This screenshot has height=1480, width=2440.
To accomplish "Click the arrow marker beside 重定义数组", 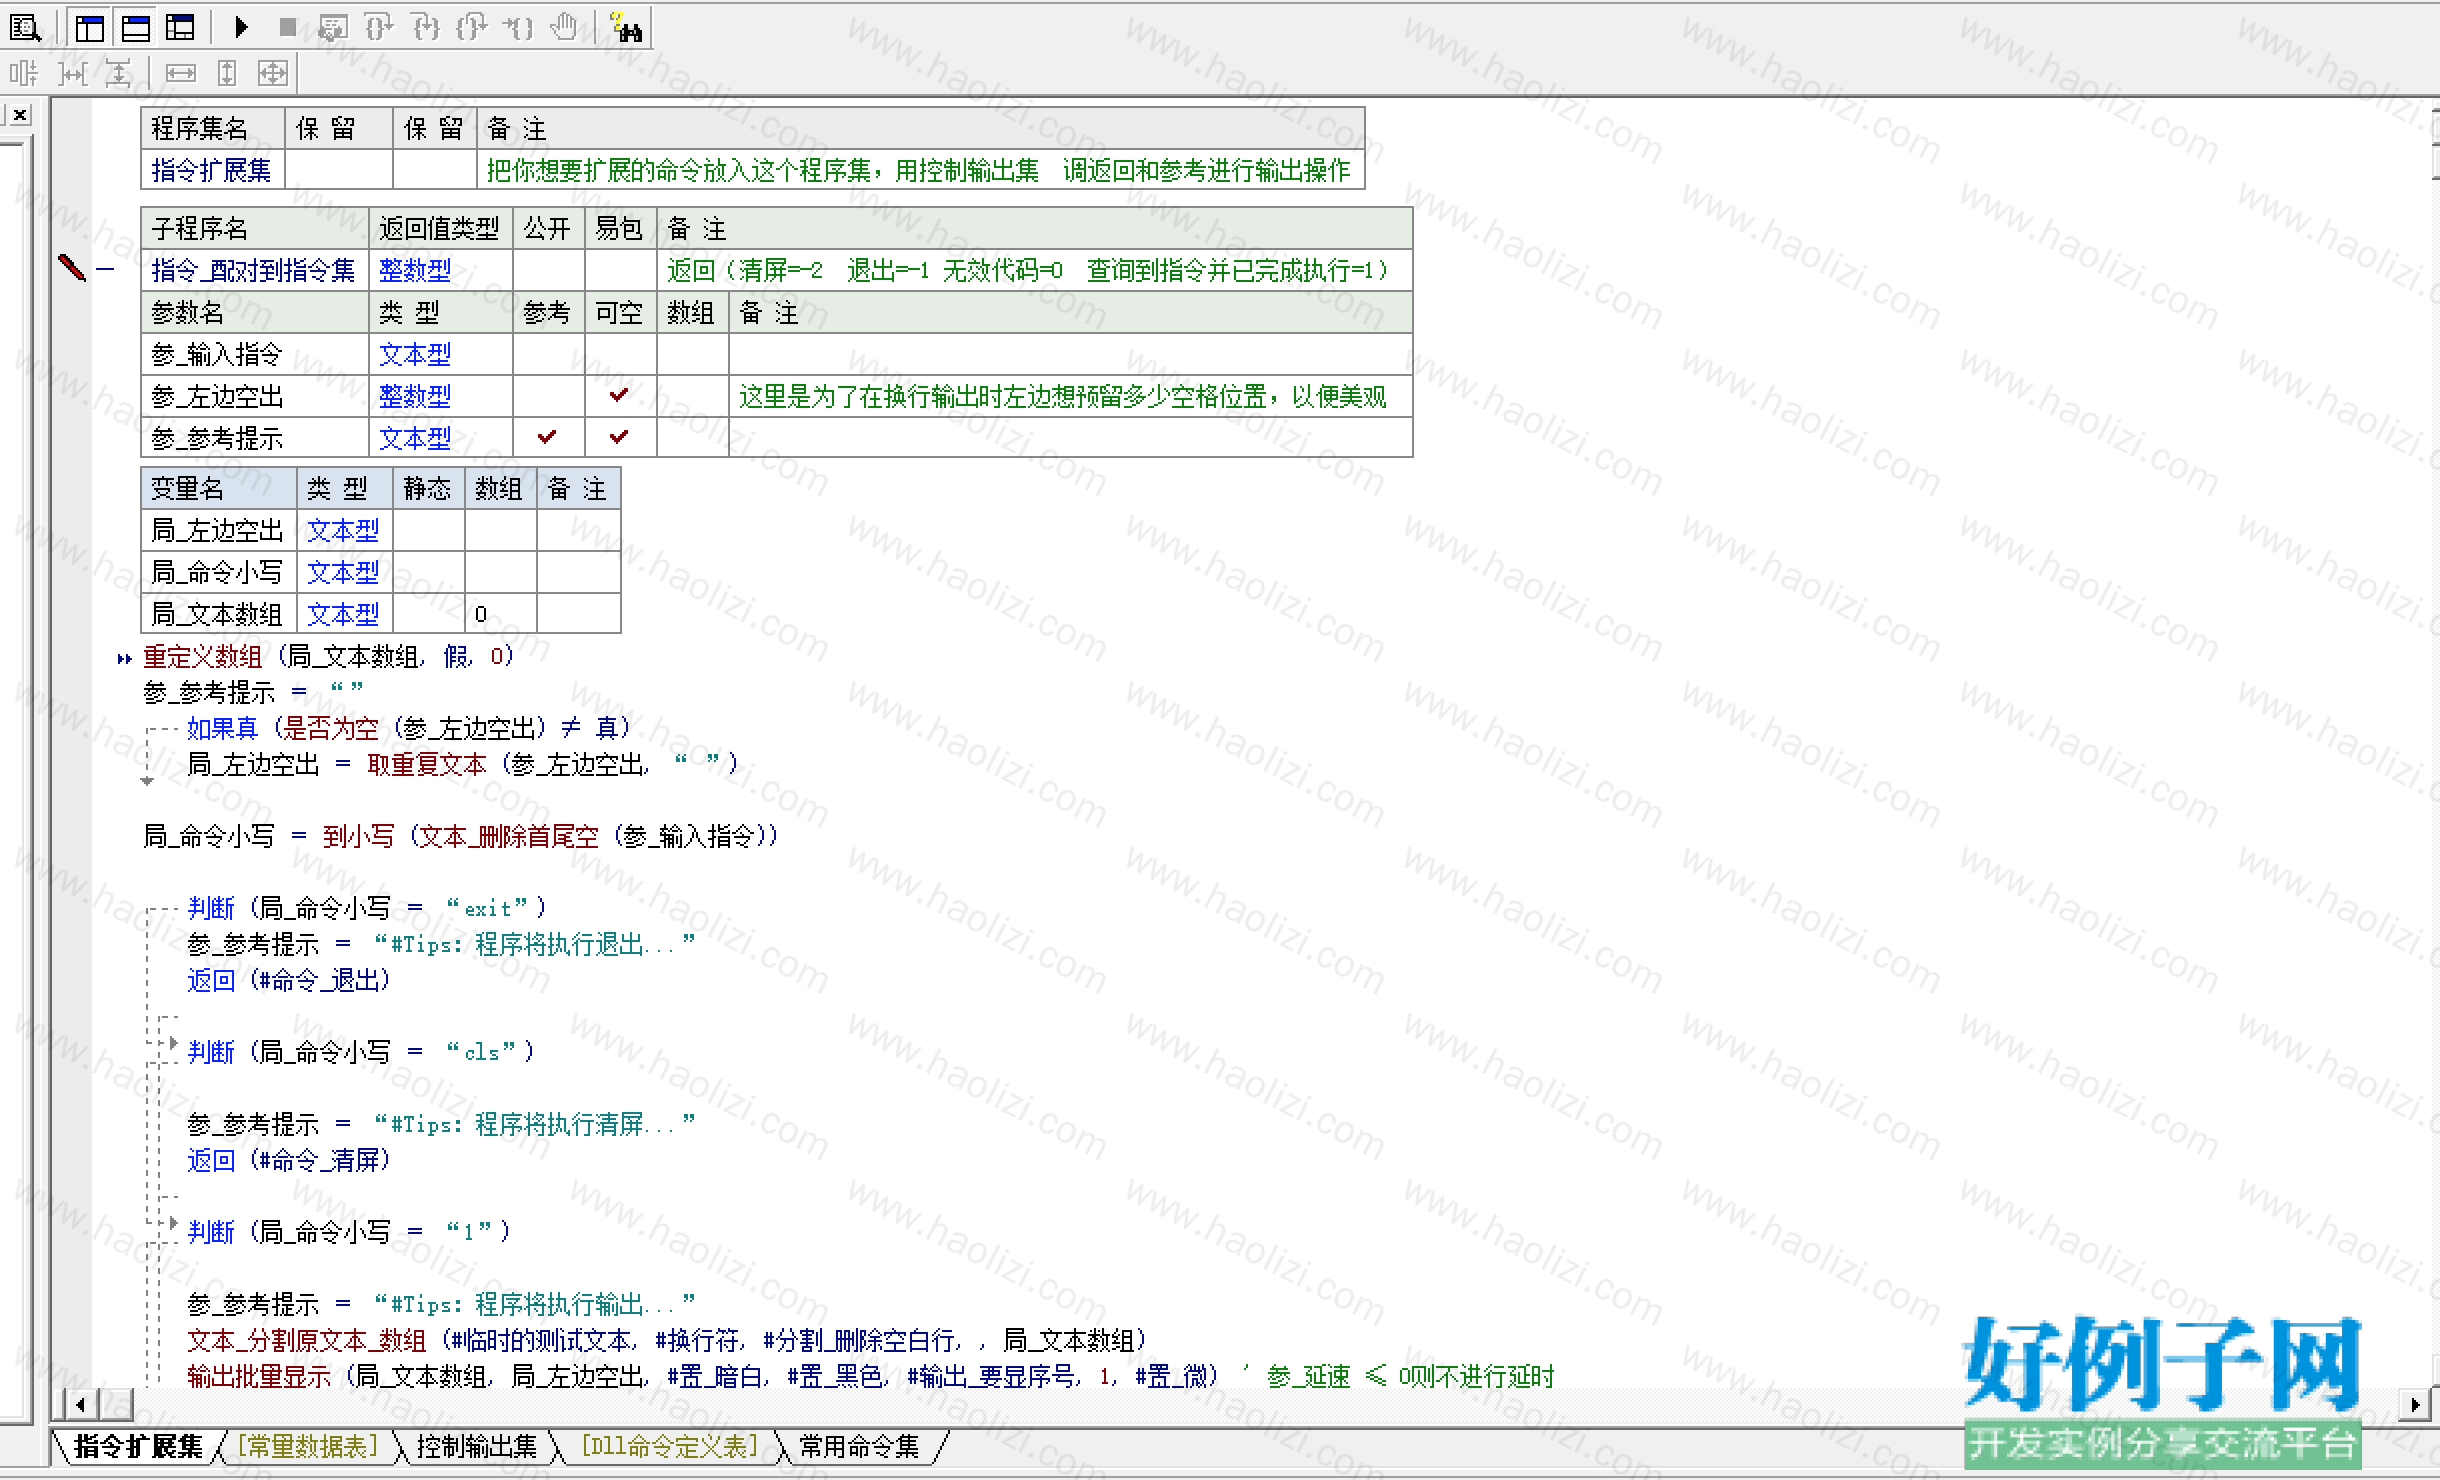I will point(124,658).
